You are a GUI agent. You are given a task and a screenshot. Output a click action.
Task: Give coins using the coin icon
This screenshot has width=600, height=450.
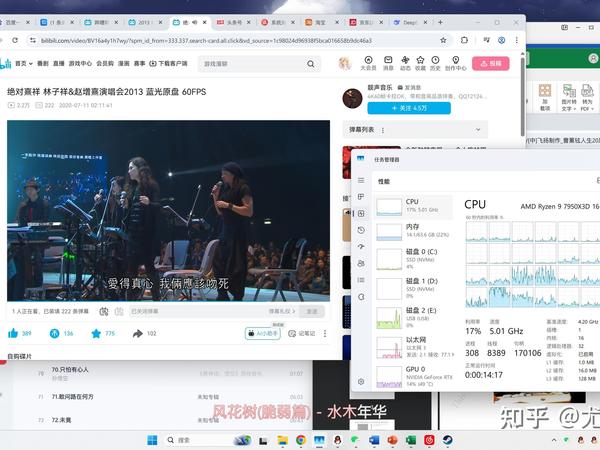(x=54, y=333)
